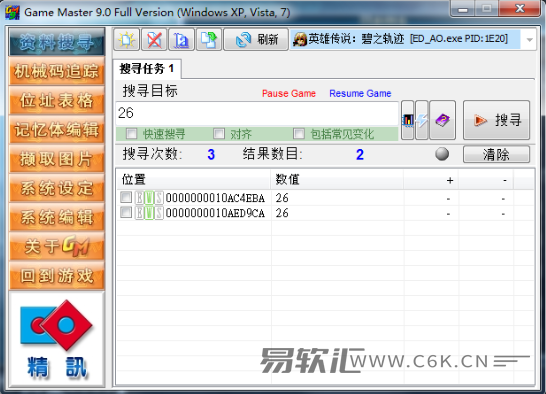Viewport: 546px width, 394px height.
Task: Click the 搜寻 search button
Action: 496,120
